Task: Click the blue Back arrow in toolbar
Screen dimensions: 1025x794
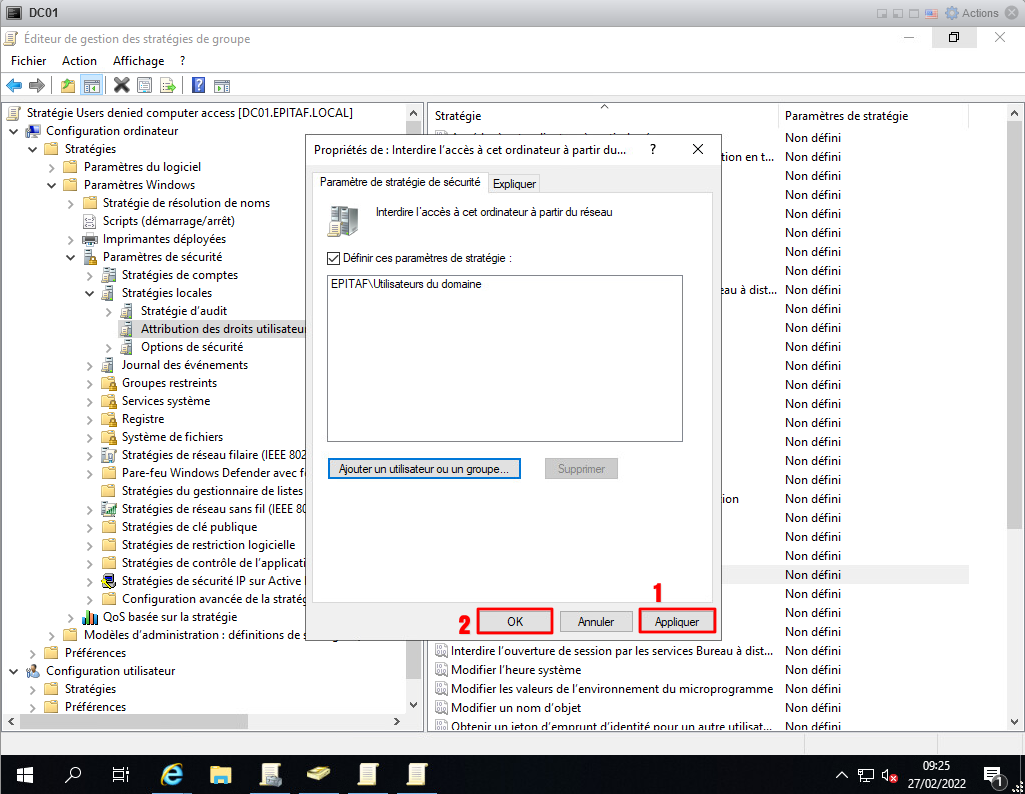Action: pos(14,85)
